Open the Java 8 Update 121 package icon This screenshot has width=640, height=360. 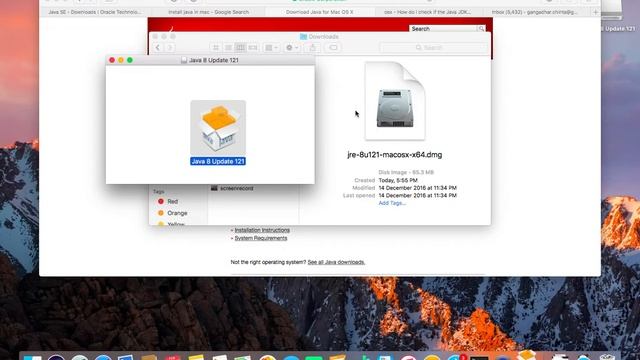[218, 127]
